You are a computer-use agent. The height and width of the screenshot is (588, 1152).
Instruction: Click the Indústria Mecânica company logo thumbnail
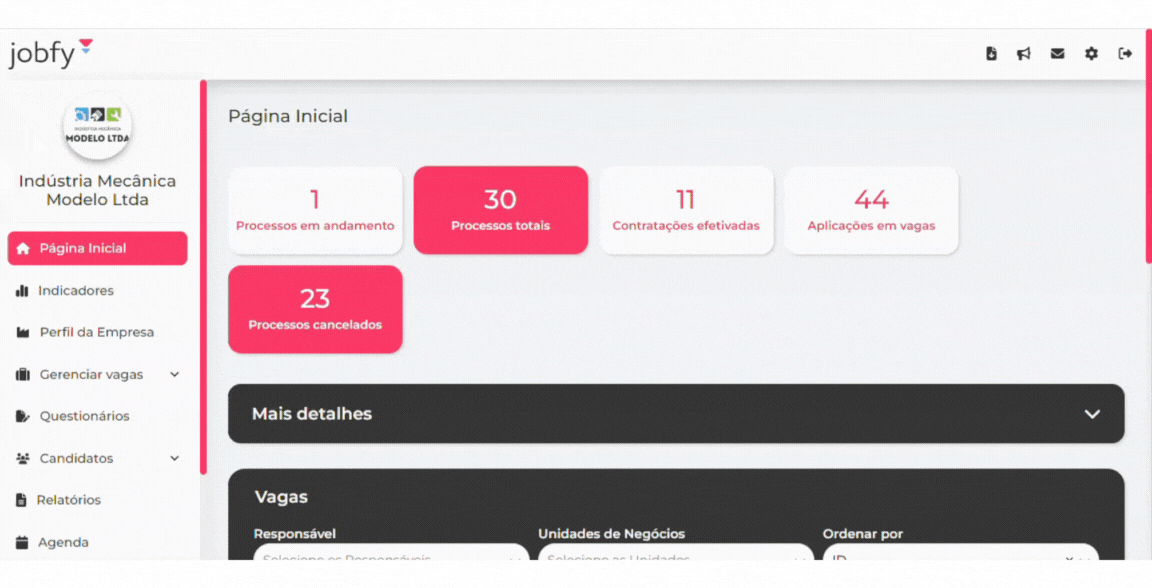click(97, 126)
